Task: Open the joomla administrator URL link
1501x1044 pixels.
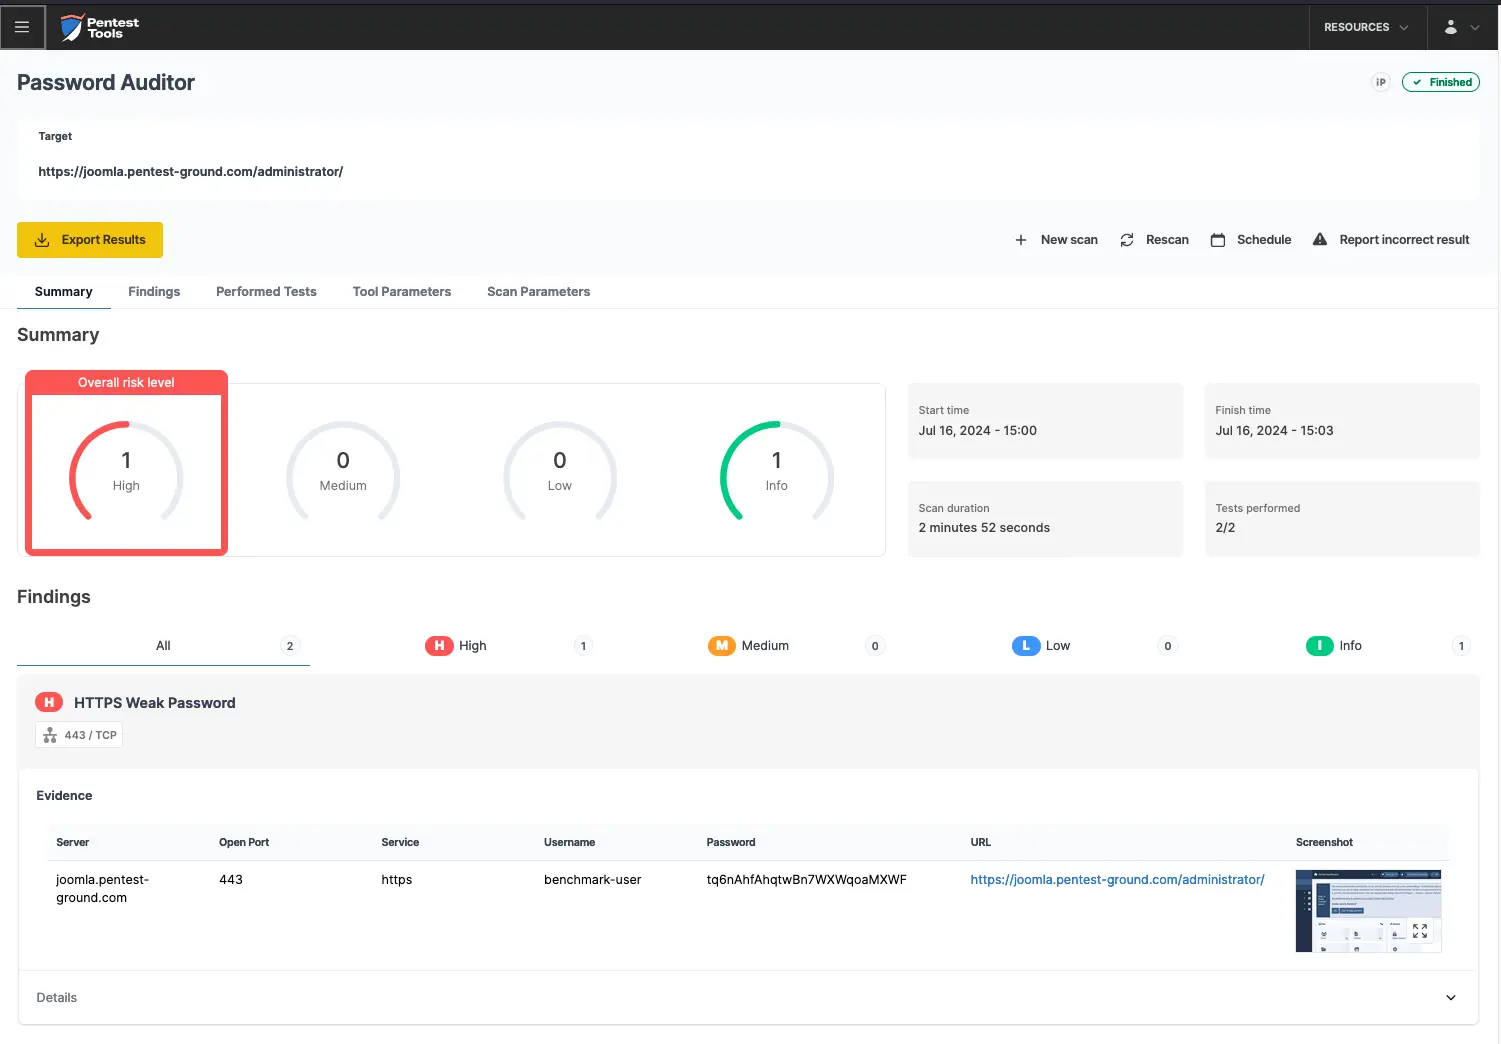Action: pos(1117,880)
